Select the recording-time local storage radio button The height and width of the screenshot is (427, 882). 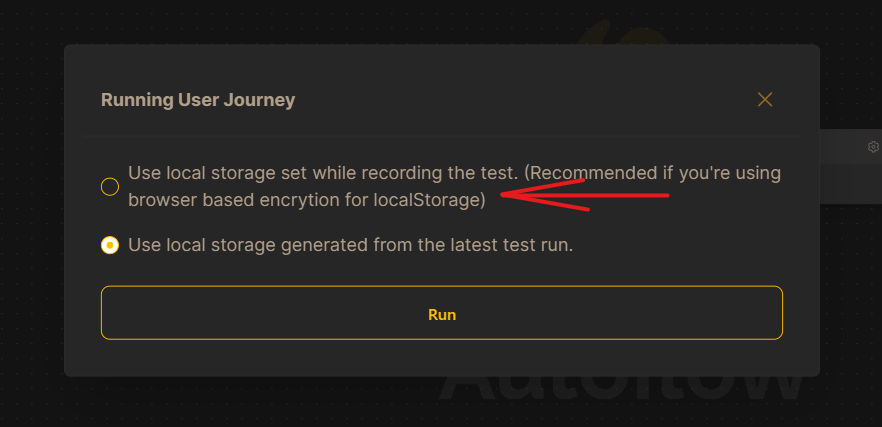[x=110, y=186]
